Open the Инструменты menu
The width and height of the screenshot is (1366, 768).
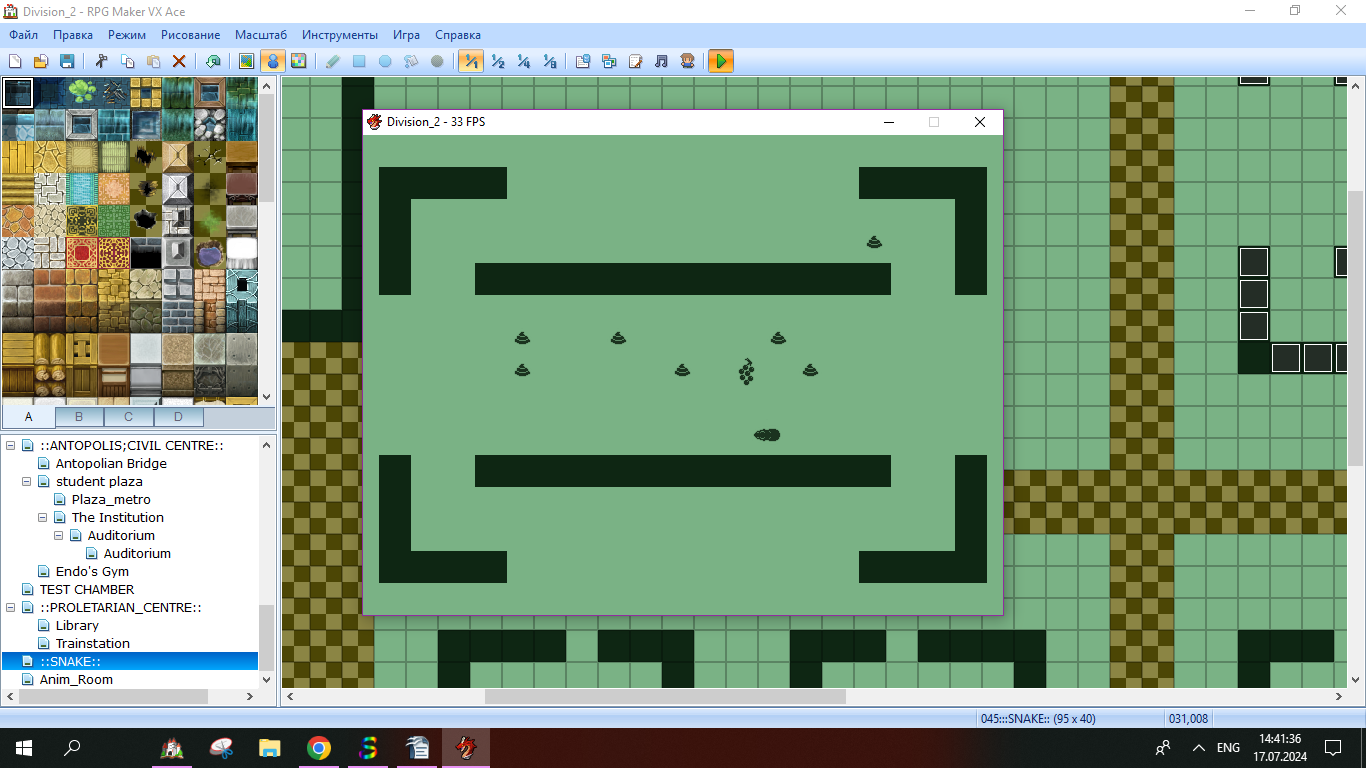[x=339, y=35]
